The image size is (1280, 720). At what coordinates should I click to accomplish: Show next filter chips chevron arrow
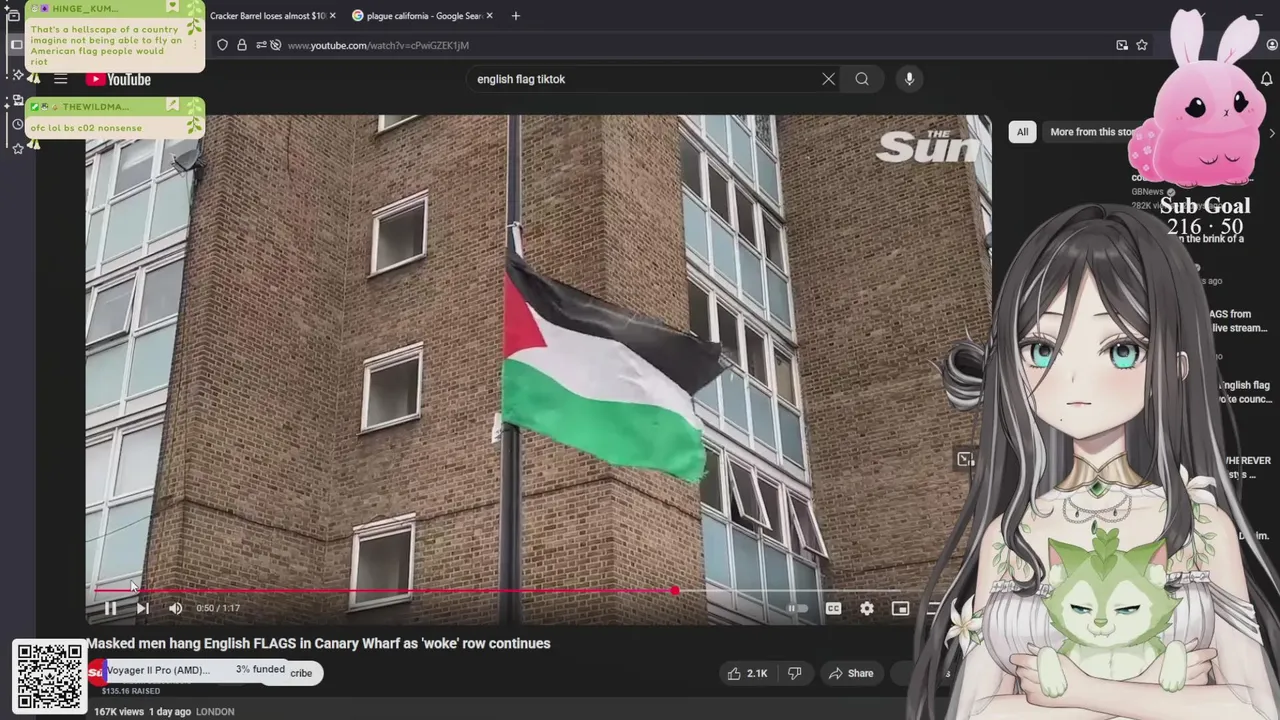coord(1271,132)
